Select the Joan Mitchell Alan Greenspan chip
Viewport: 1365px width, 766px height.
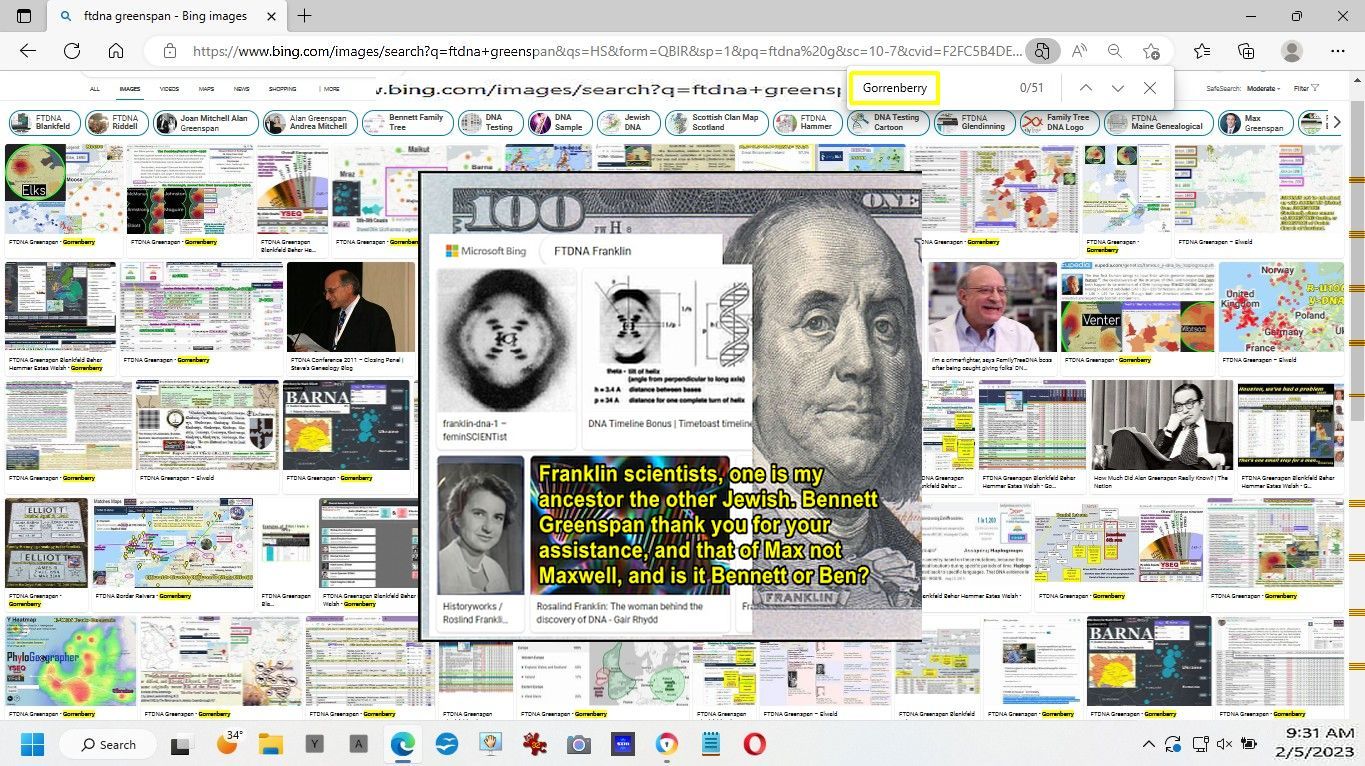click(205, 123)
